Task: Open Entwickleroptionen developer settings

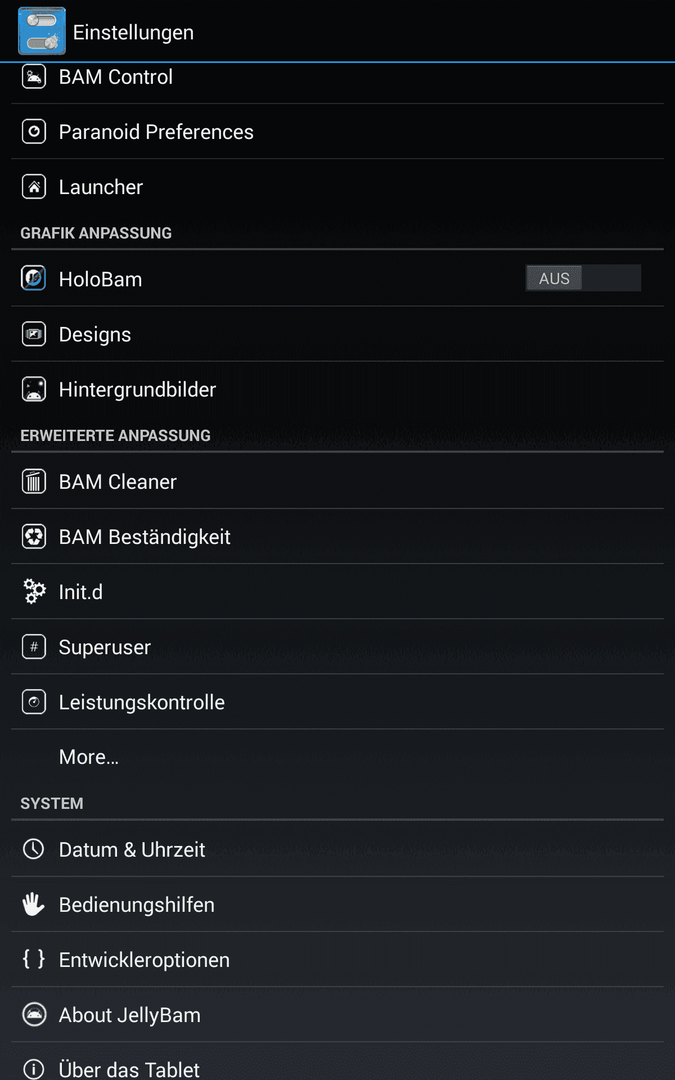Action: click(x=338, y=959)
